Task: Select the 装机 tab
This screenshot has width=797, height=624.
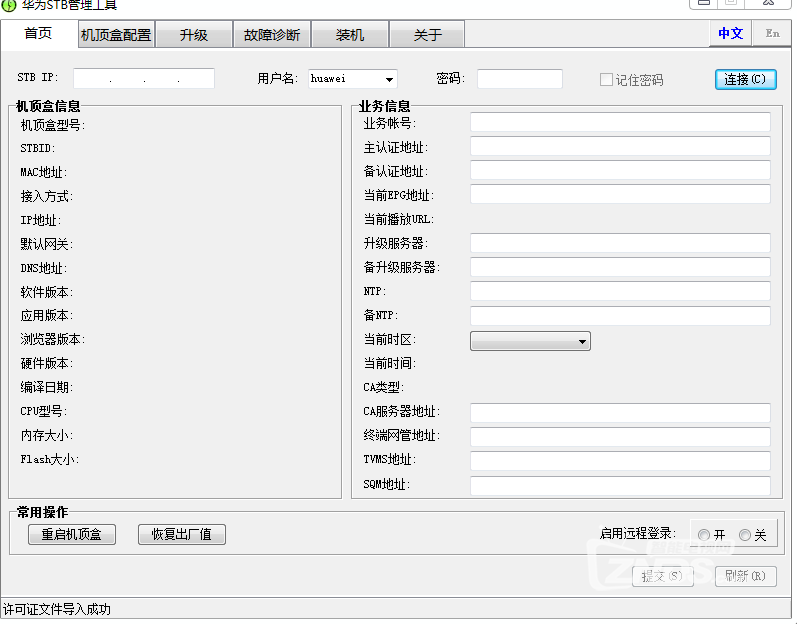Action: [350, 35]
